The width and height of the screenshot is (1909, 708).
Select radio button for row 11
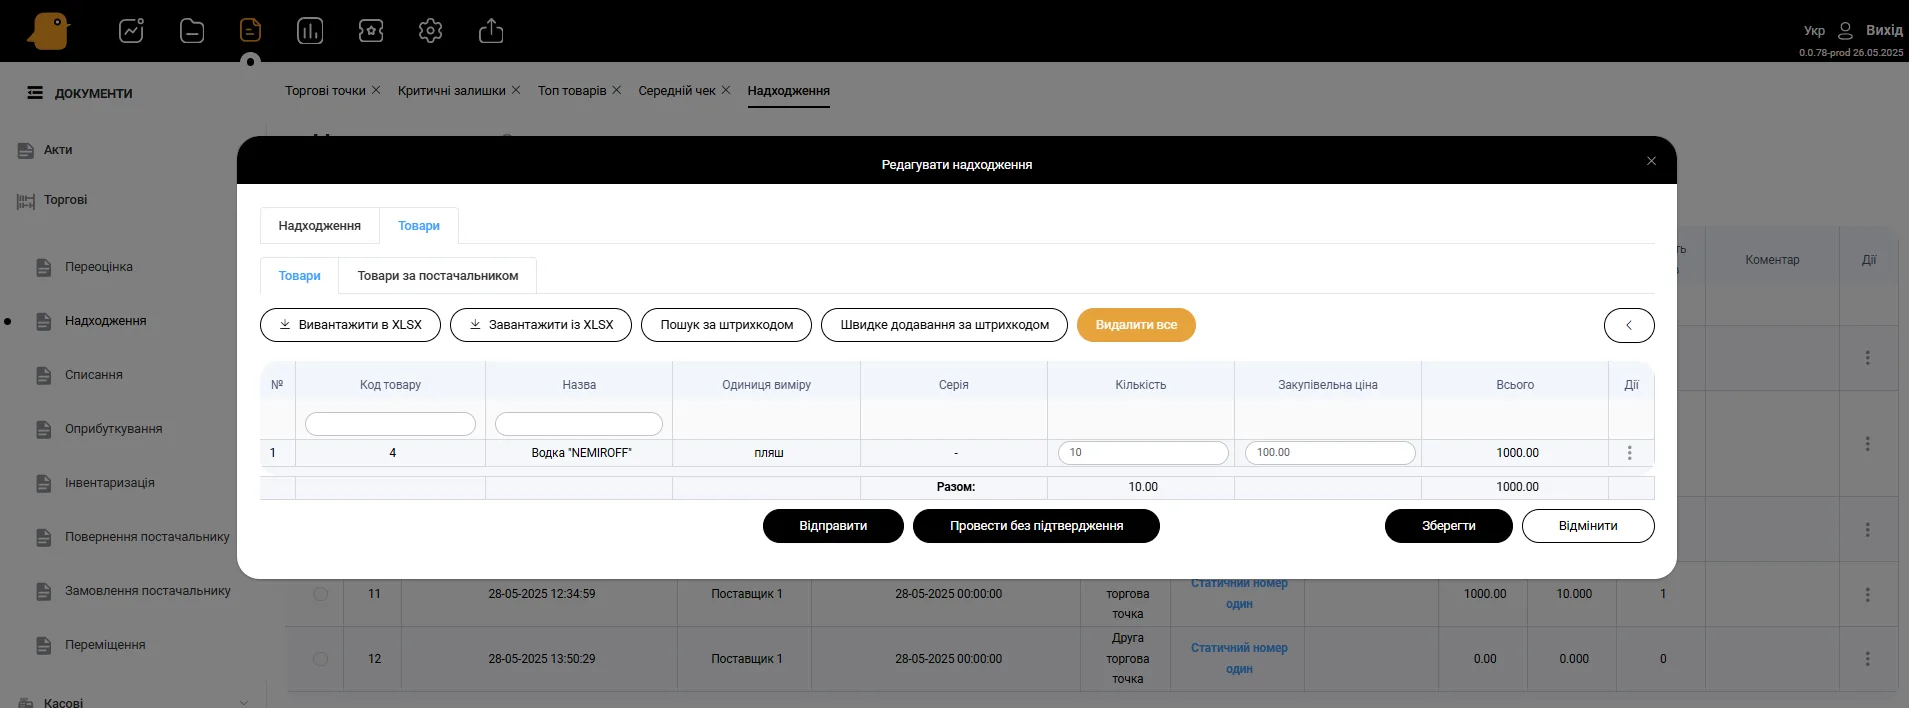[320, 594]
